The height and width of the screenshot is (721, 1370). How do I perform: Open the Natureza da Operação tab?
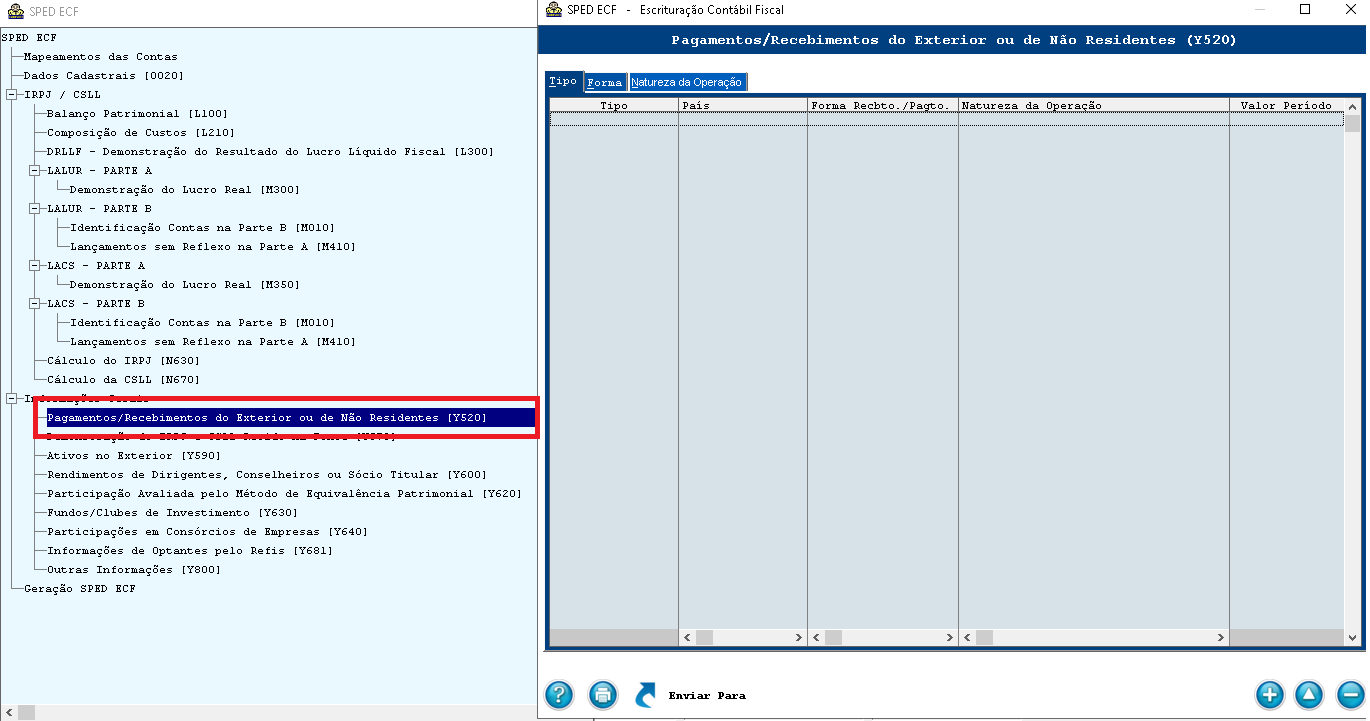[x=687, y=83]
